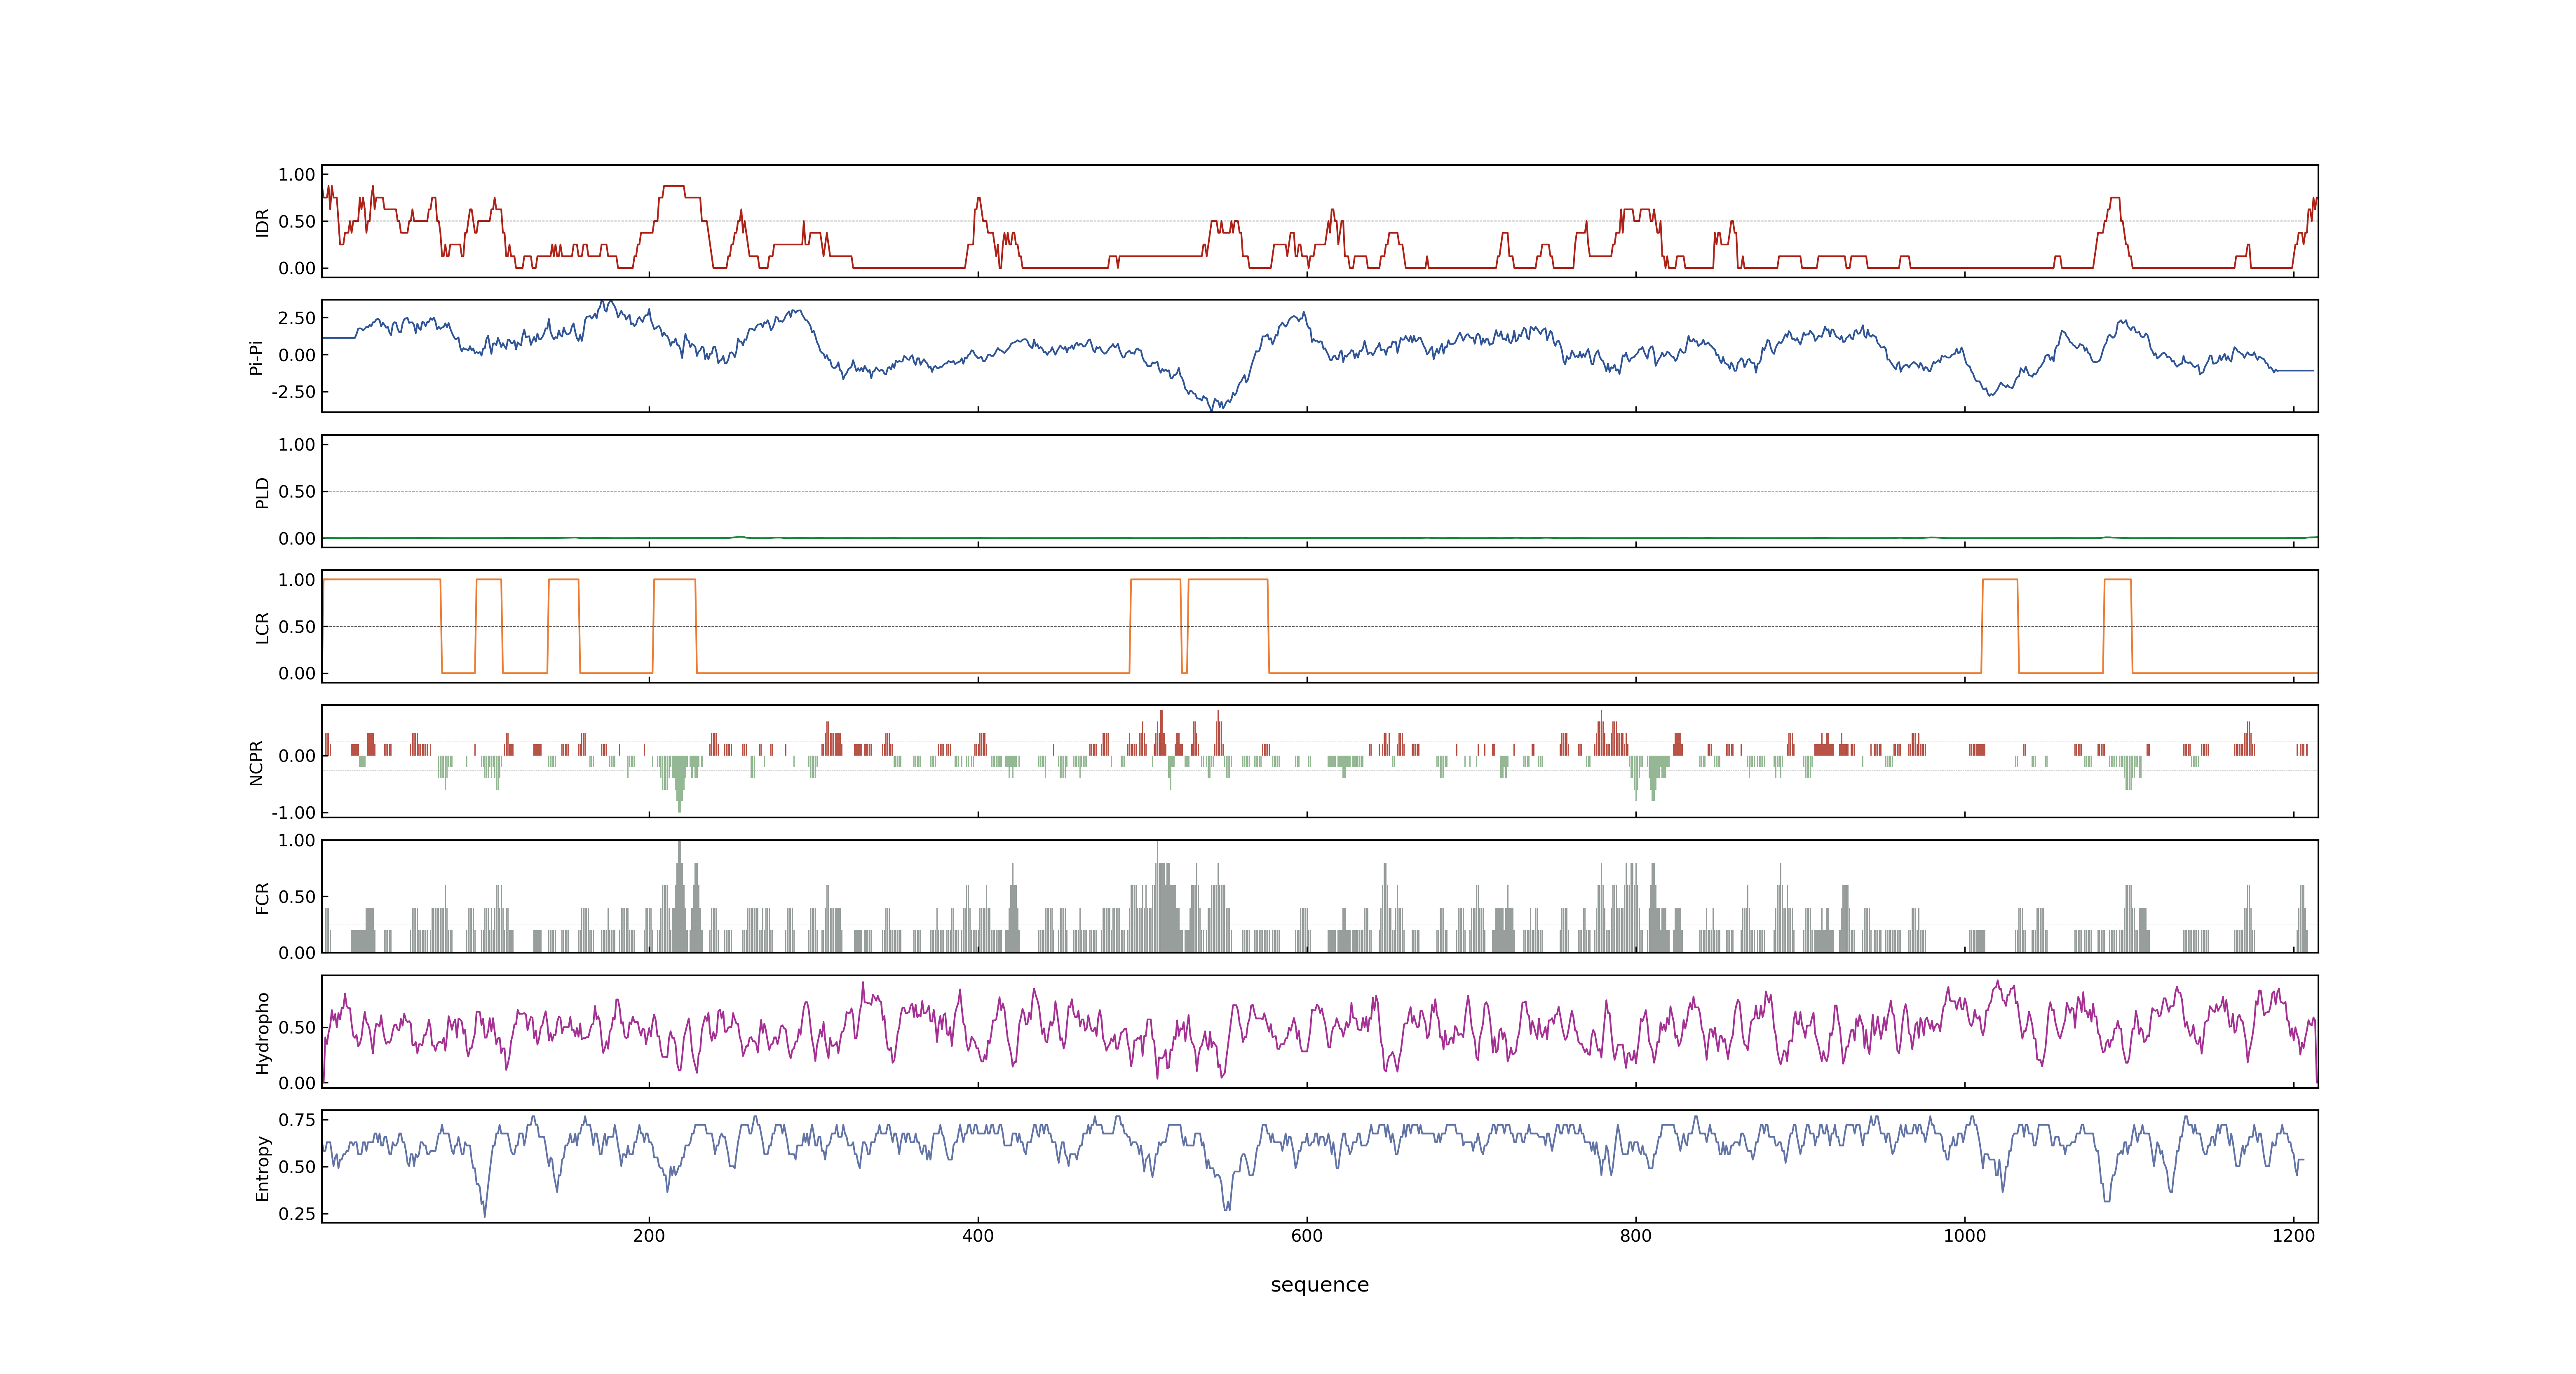Click the 1.00 tick of FCR panel
This screenshot has width=2576, height=1374.
[x=297, y=841]
